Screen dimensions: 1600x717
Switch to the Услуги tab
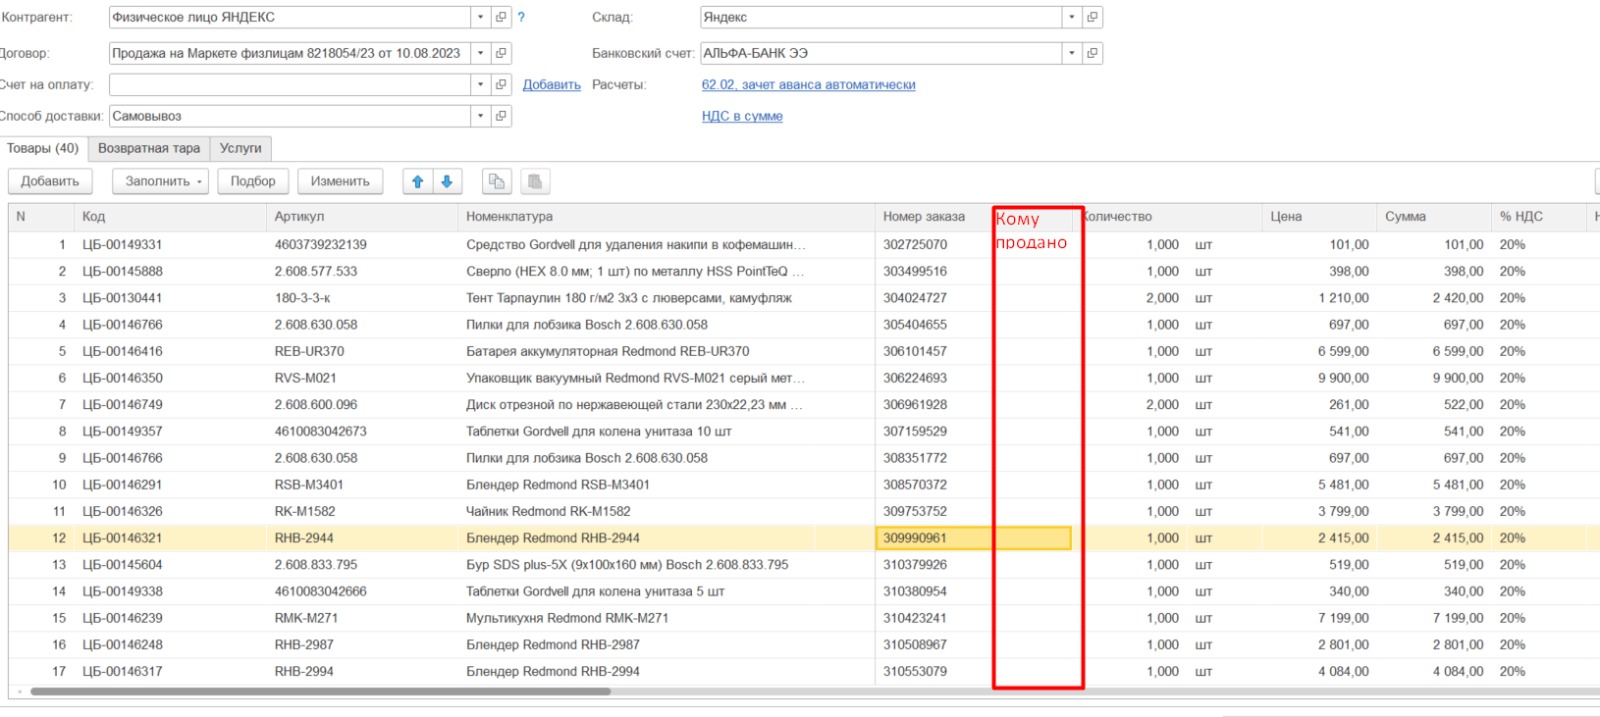[240, 148]
